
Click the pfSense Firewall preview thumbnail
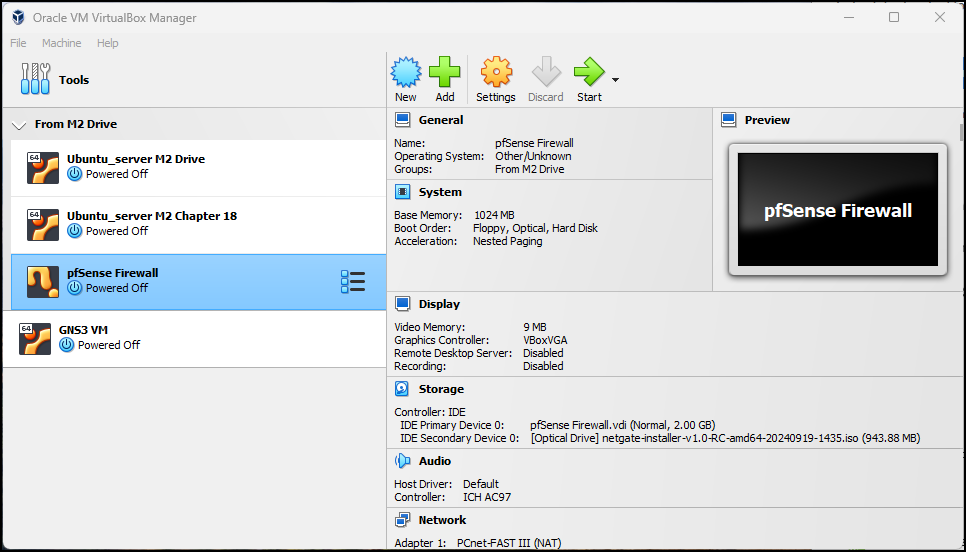pos(838,209)
